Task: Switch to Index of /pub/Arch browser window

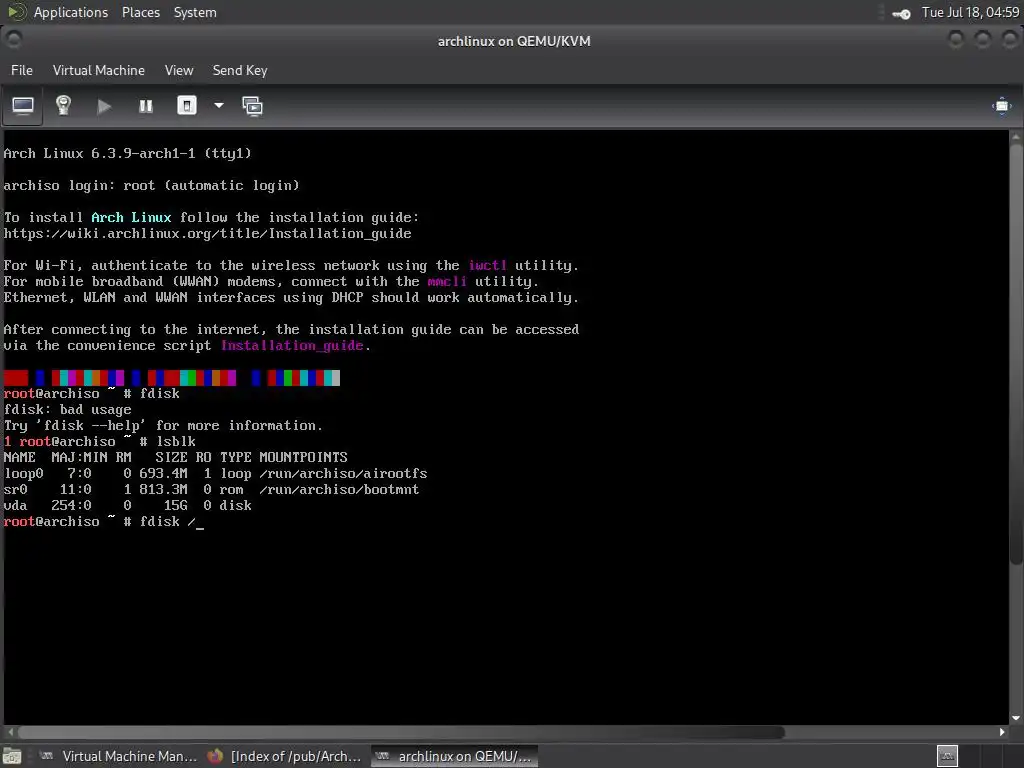Action: coord(285,756)
